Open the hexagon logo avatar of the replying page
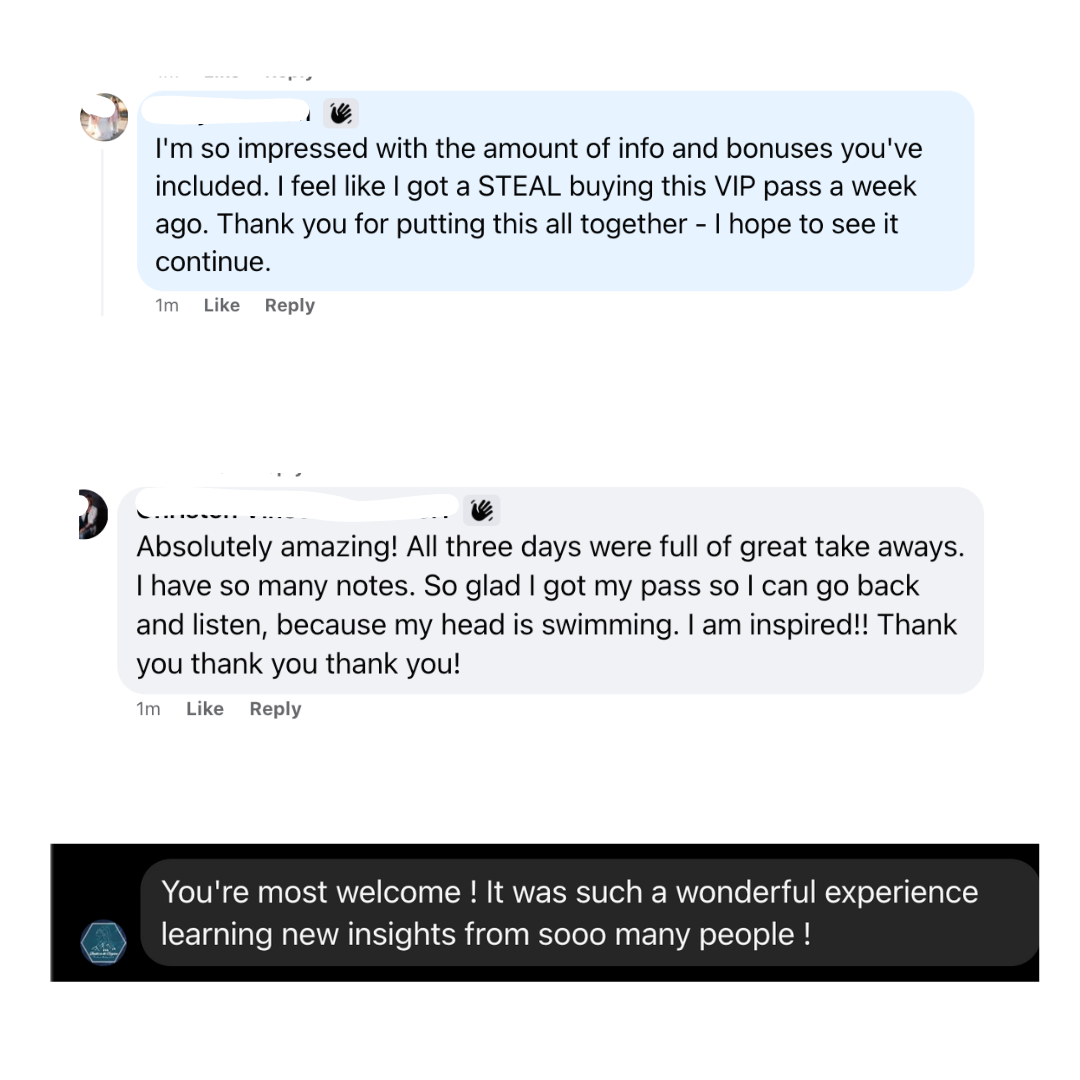This screenshot has height=1080, width=1080. [x=103, y=942]
